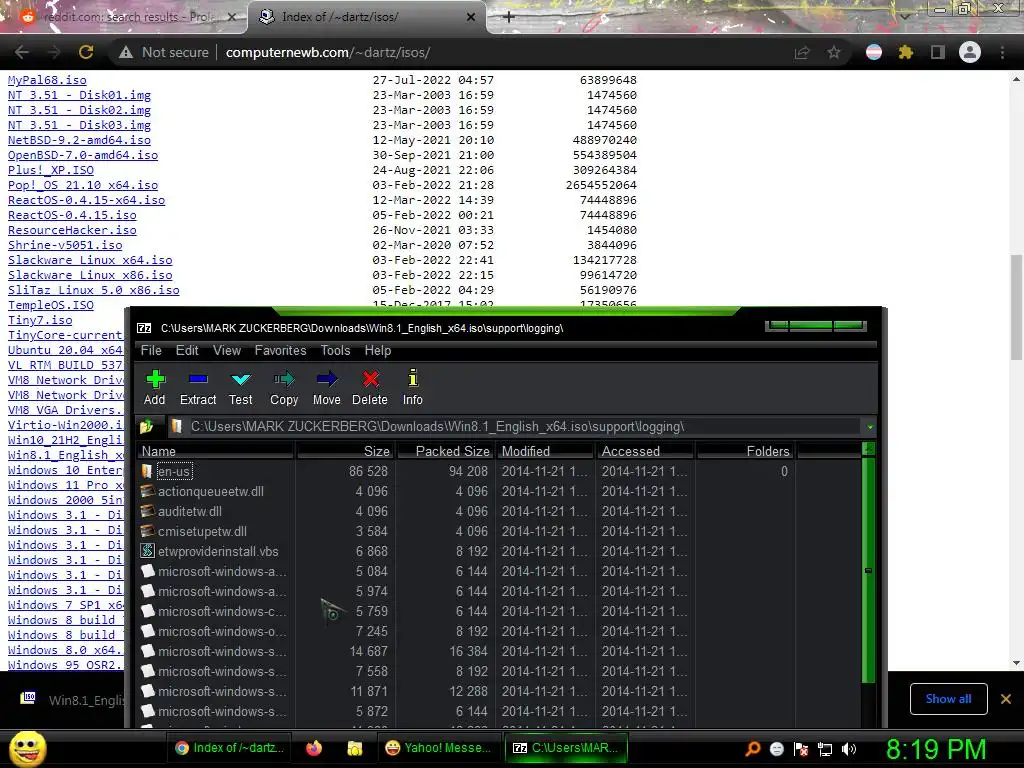Select actionqueueetw.dll in the file list
1024x768 pixels.
point(500,492)
